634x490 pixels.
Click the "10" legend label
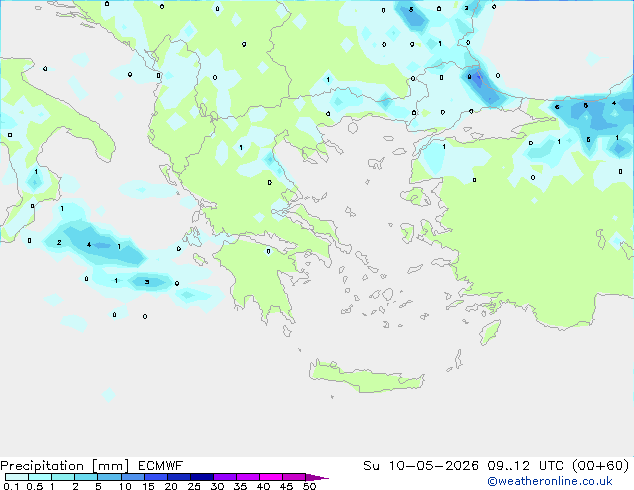pos(125,486)
